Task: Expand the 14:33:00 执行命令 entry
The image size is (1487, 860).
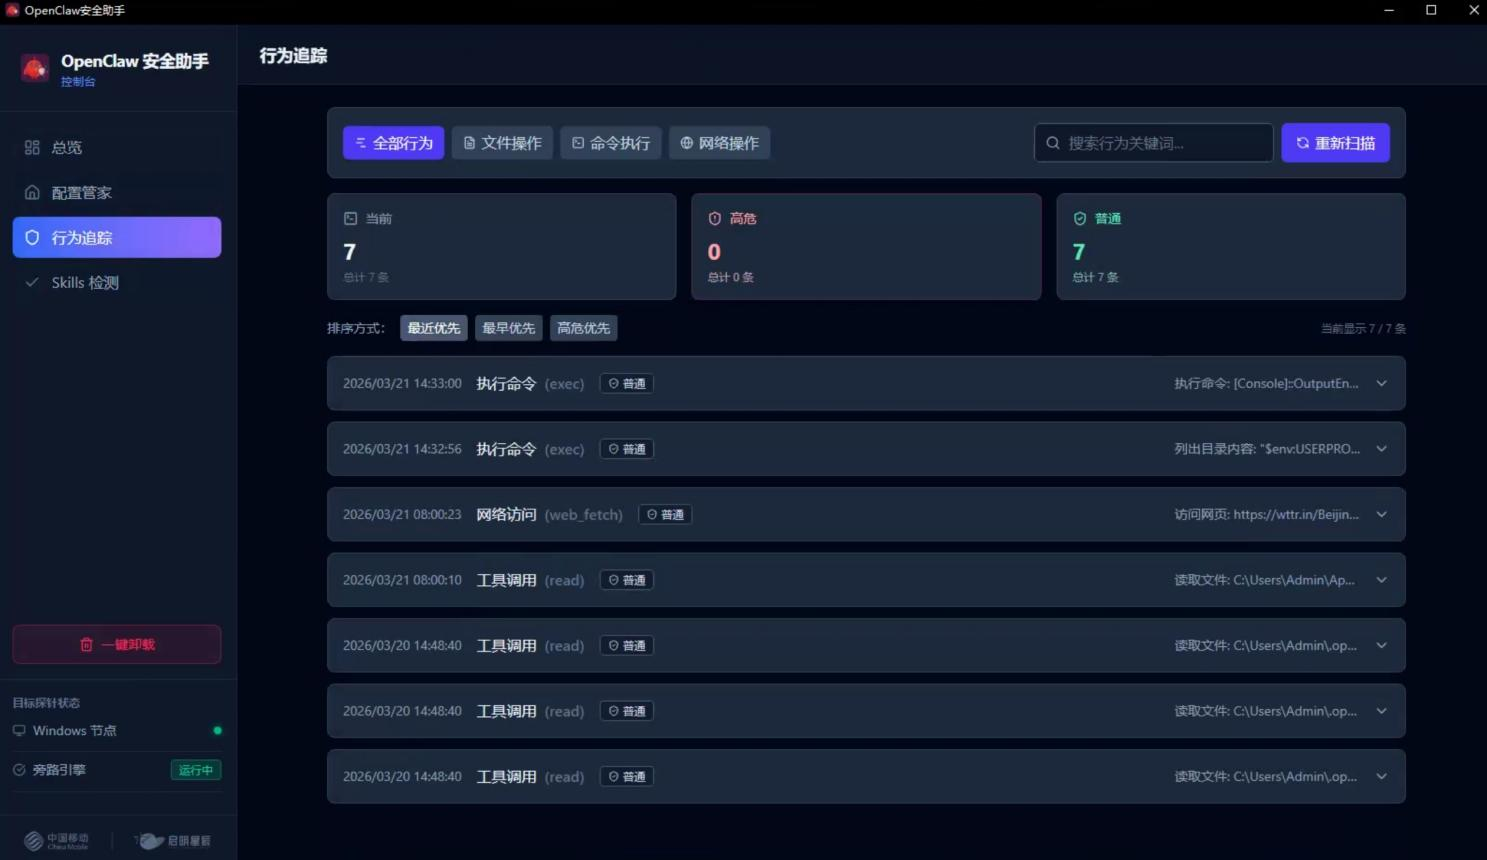Action: pos(1381,384)
